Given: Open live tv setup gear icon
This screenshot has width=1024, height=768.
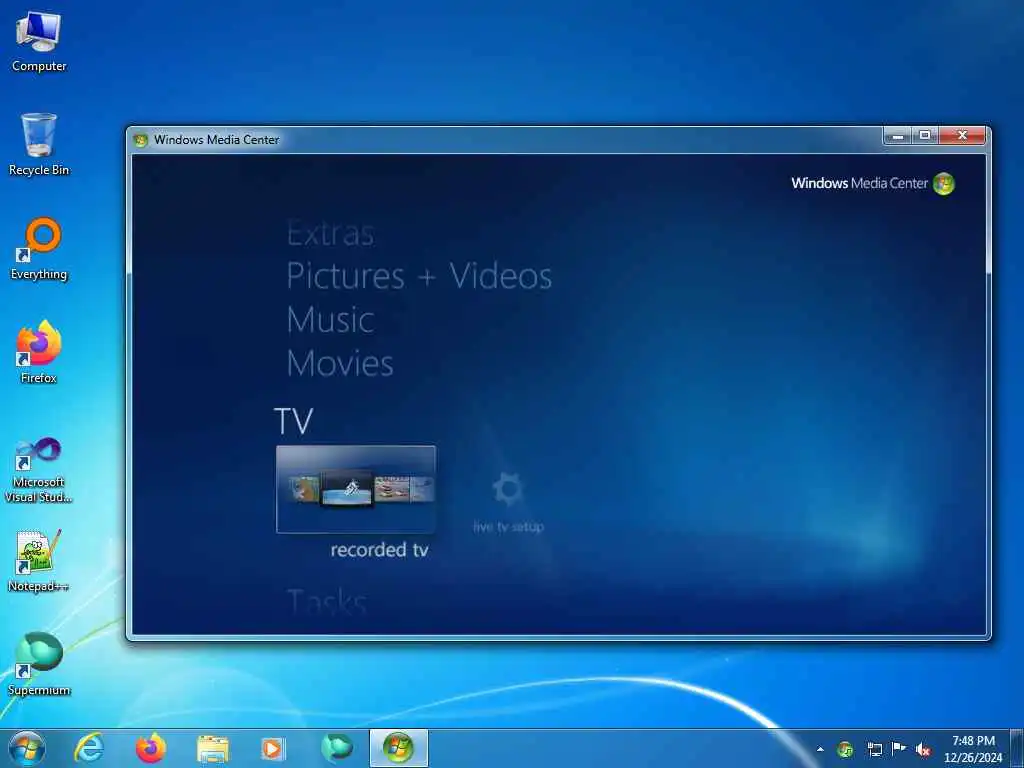Looking at the screenshot, I should [x=508, y=489].
